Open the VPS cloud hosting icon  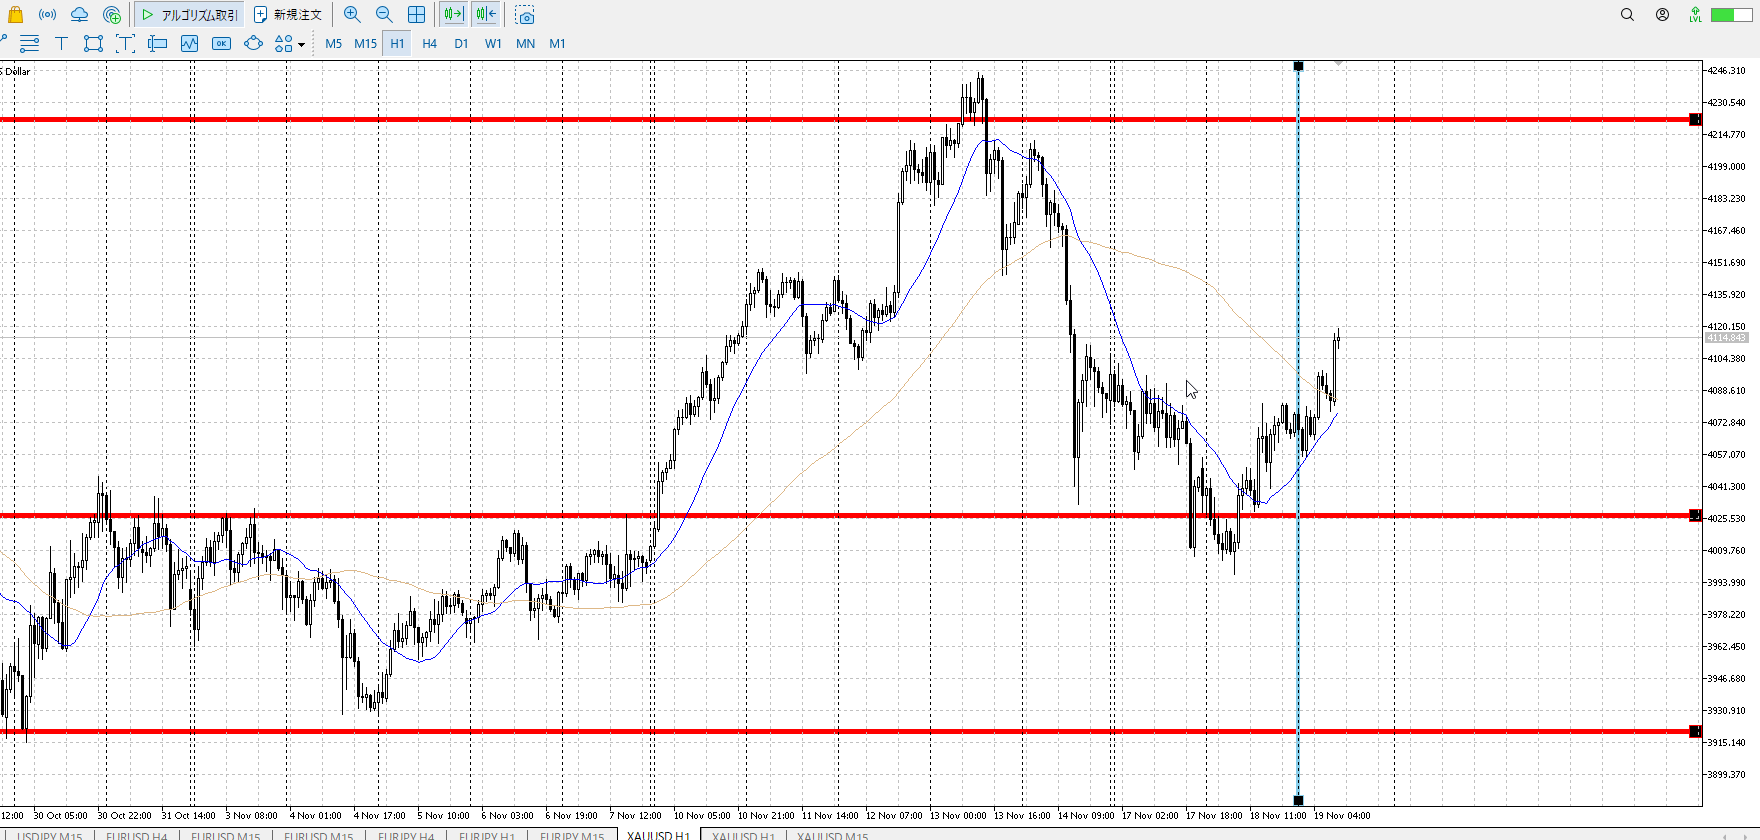click(x=79, y=15)
